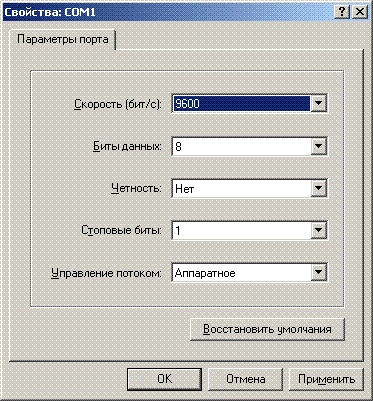This screenshot has width=373, height=401.
Task: Click the question mark help button in title bar
Action: (x=342, y=12)
